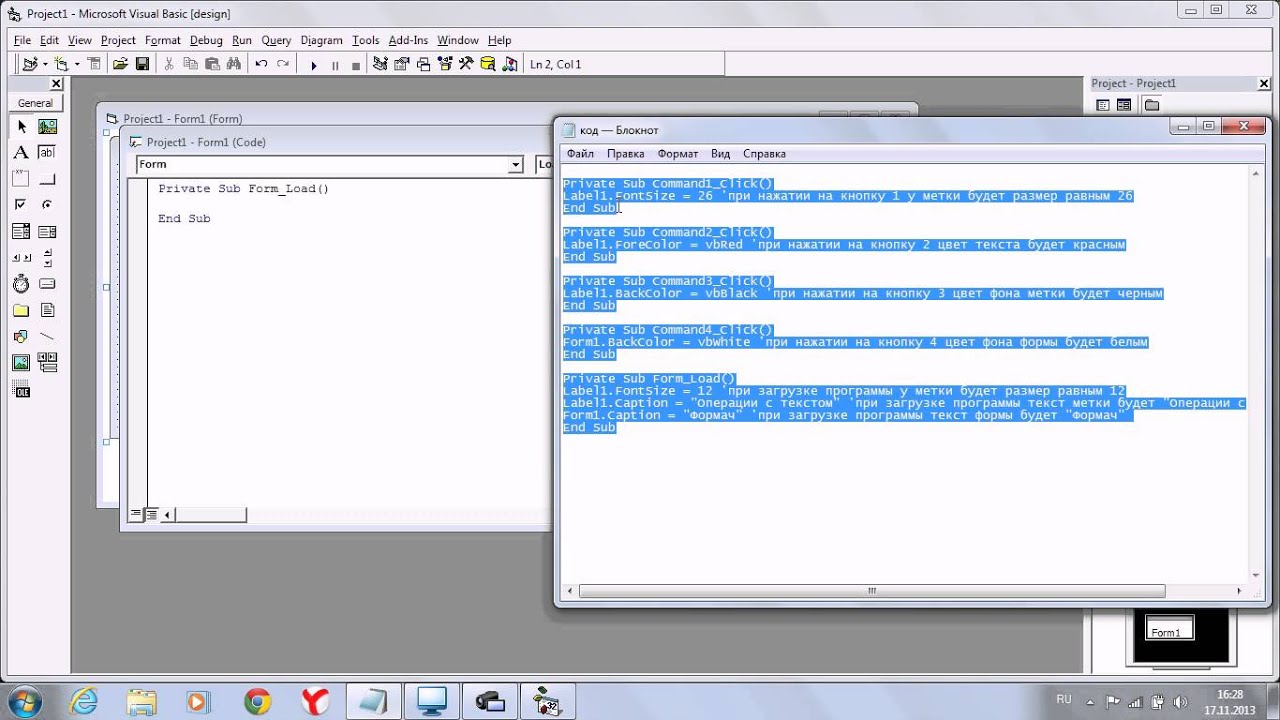This screenshot has height=720, width=1280.
Task: Click the Redo toolbar icon
Action: 283,64
